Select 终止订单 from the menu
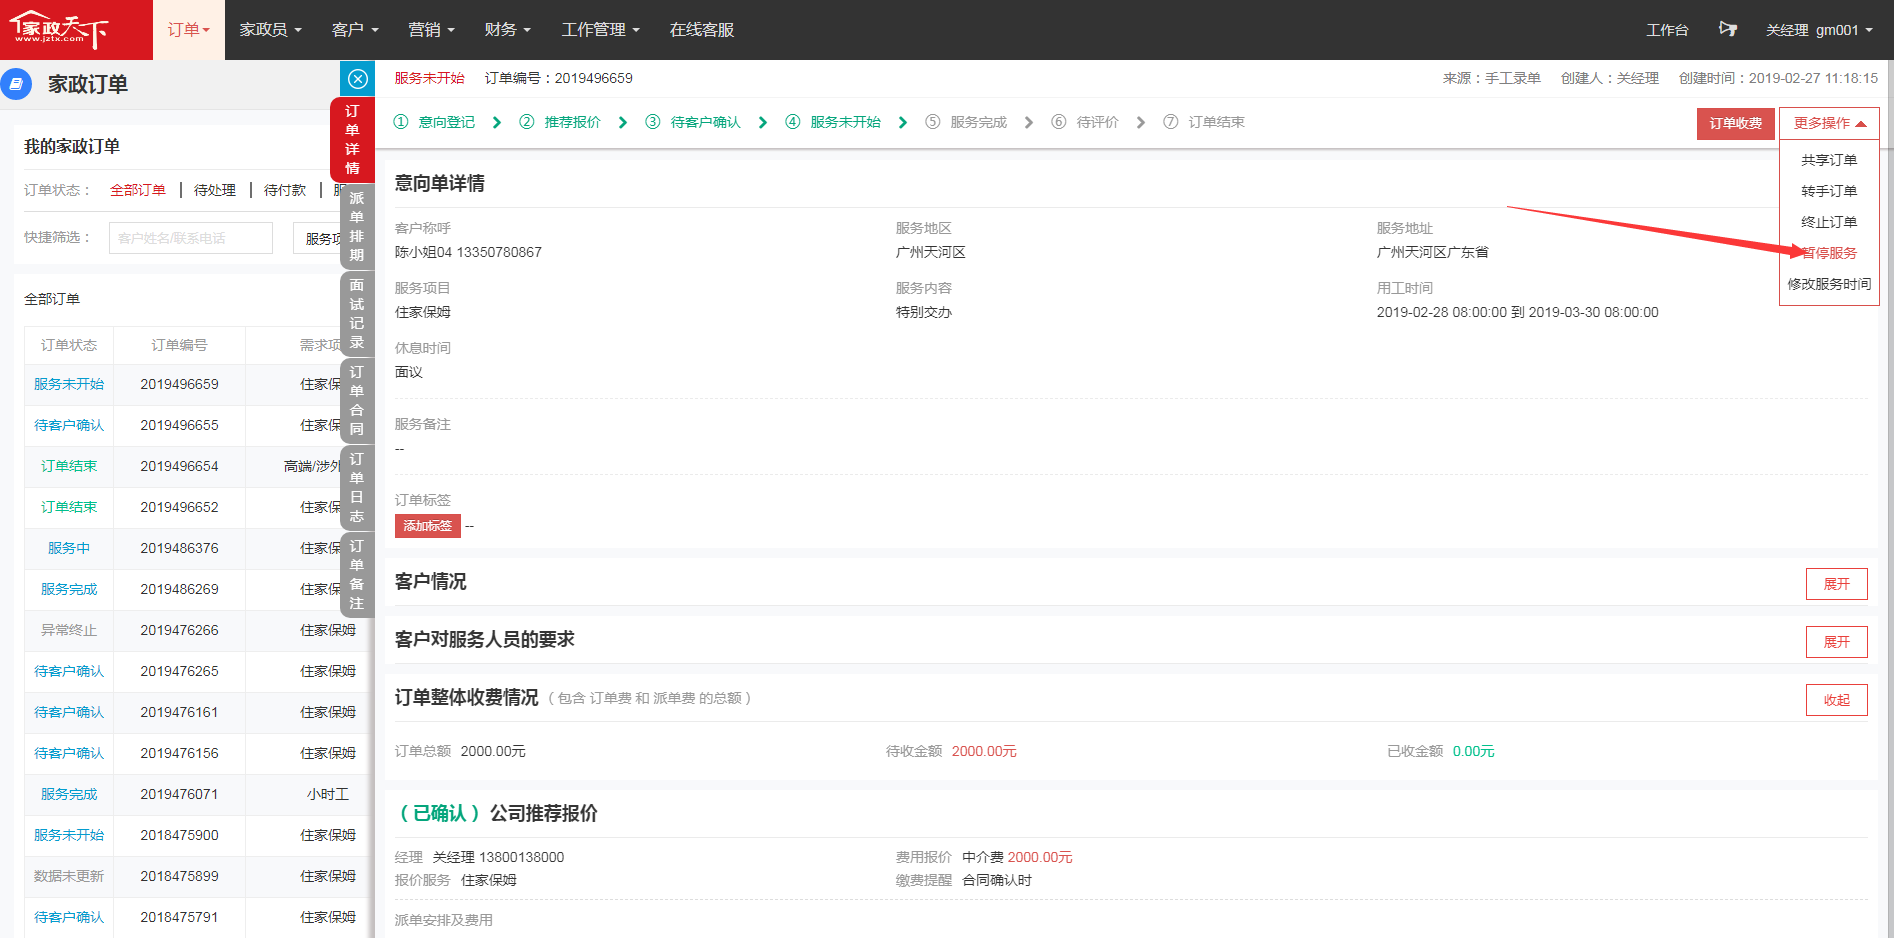This screenshot has height=938, width=1894. [1829, 222]
